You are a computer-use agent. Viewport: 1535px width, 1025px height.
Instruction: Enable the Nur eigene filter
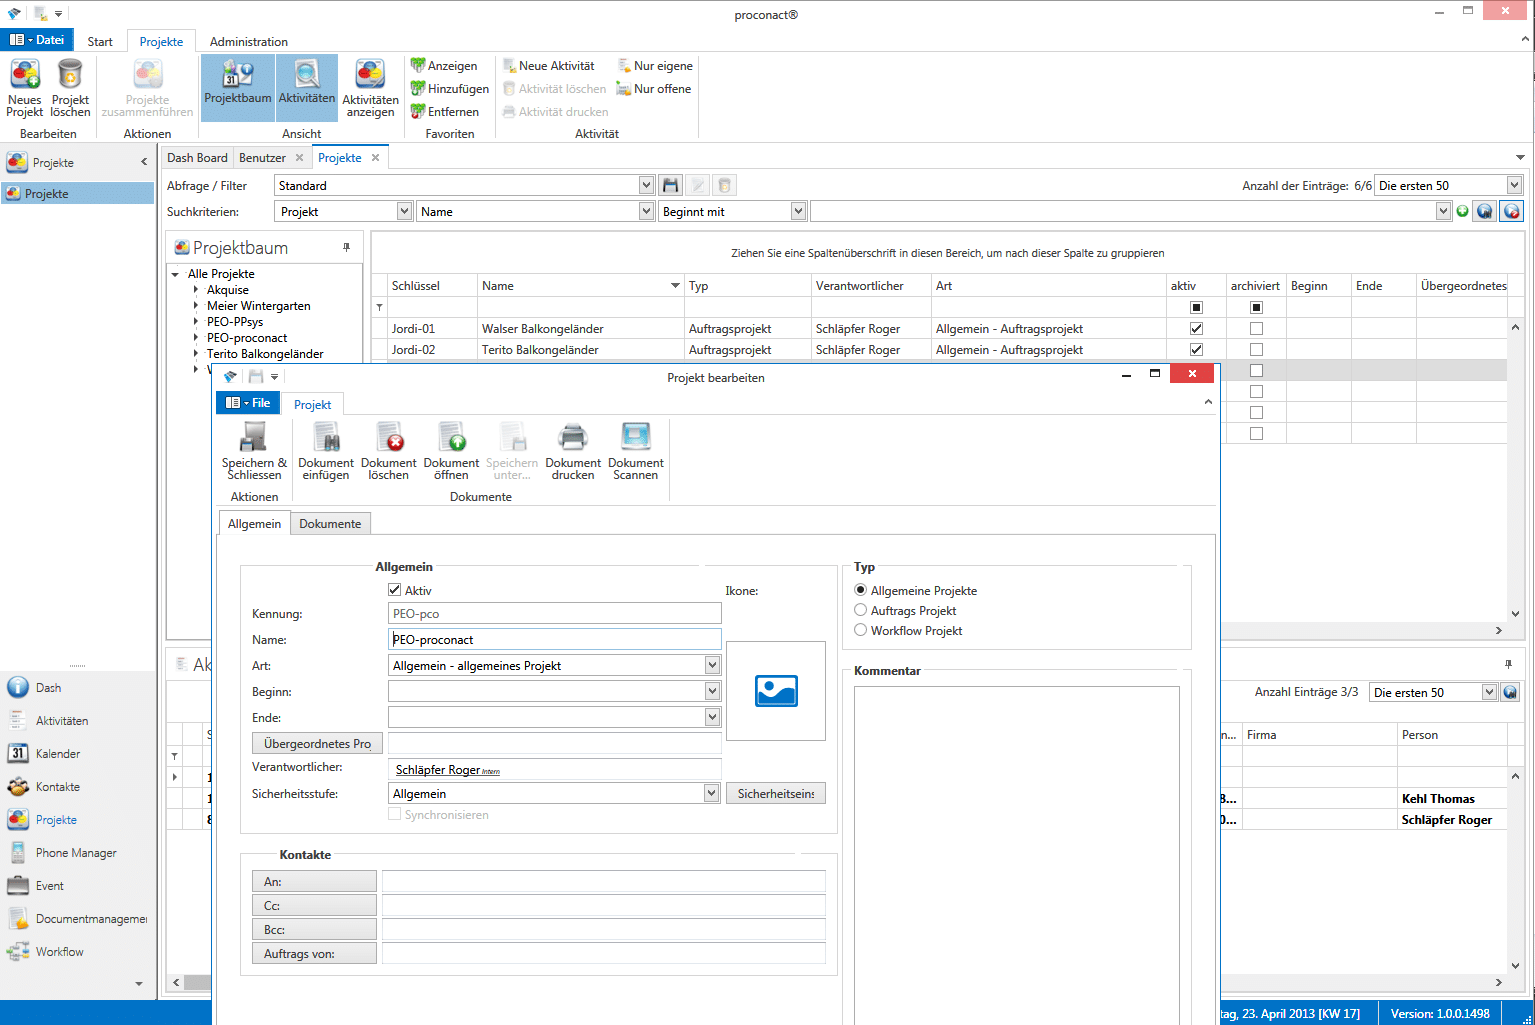[655, 66]
